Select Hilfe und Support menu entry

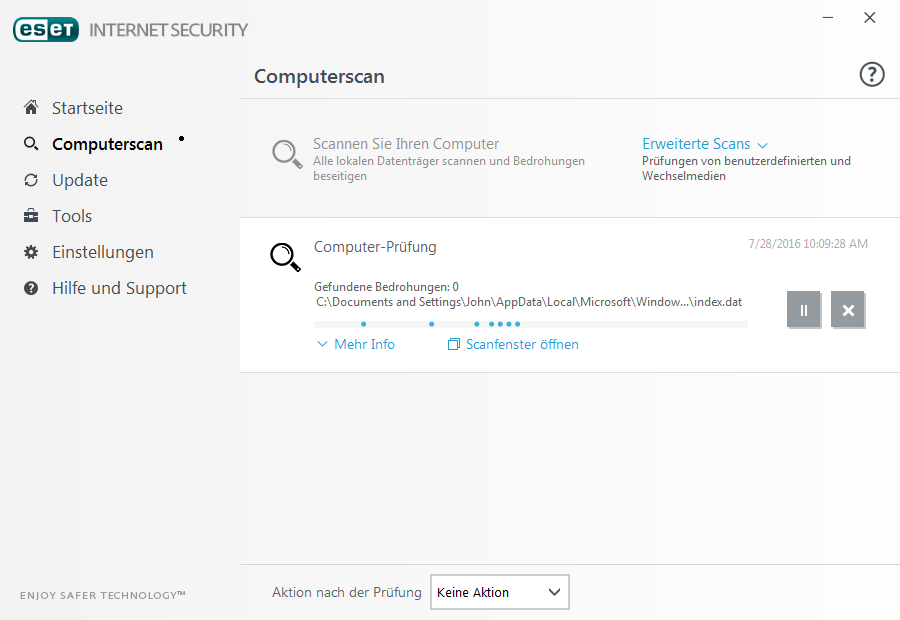click(119, 288)
